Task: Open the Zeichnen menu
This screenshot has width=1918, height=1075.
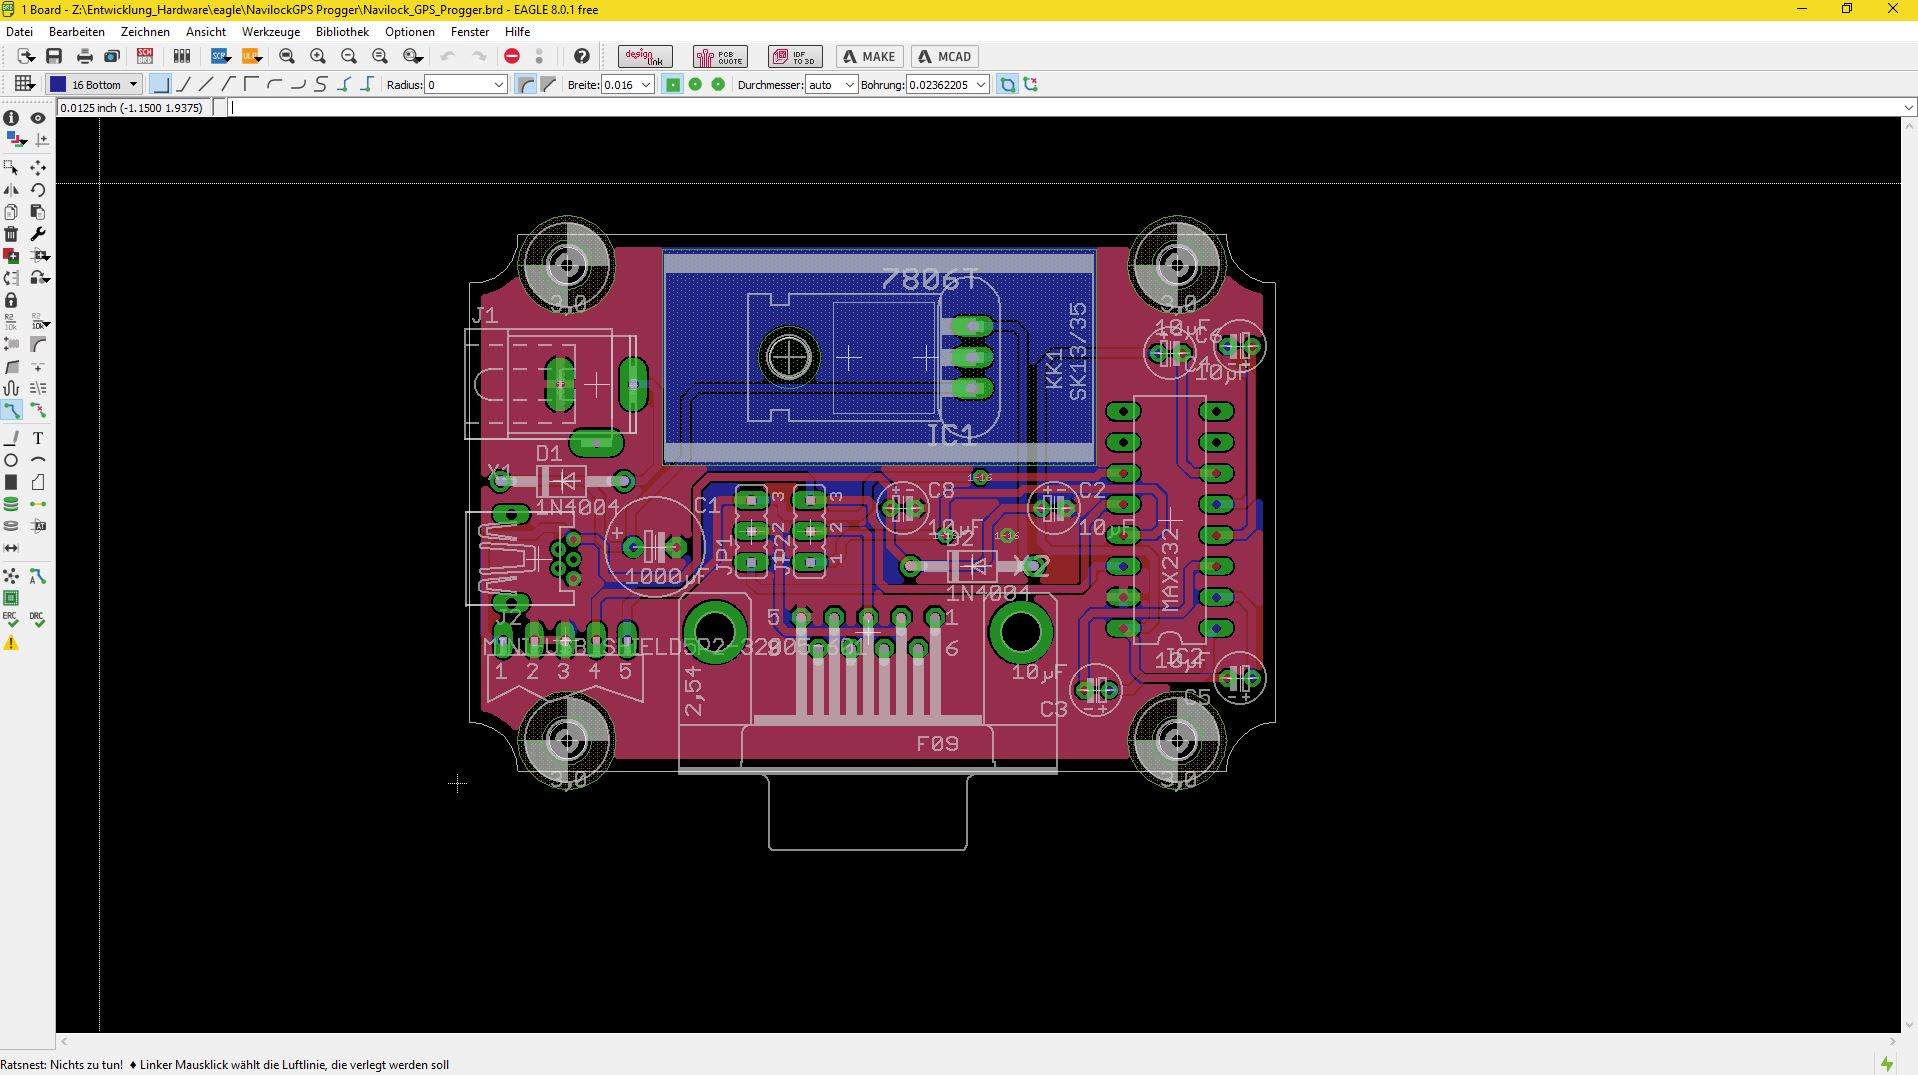Action: coord(145,32)
